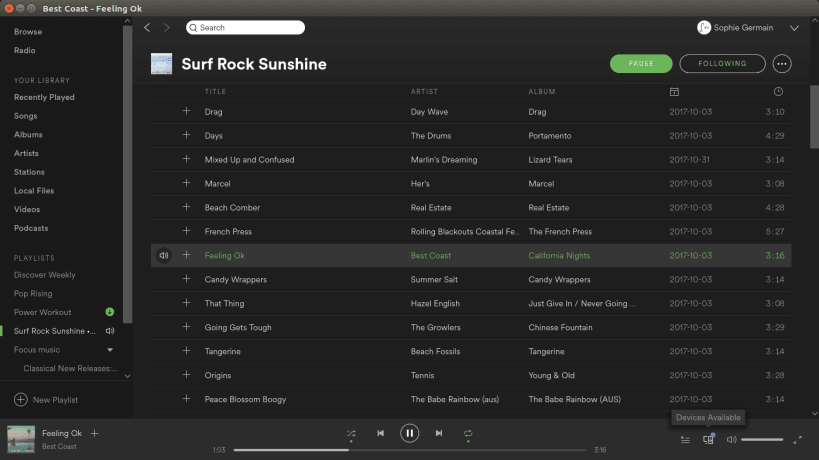The height and width of the screenshot is (460, 819).
Task: Click sidebar scroll-down arrow
Action: point(127,376)
